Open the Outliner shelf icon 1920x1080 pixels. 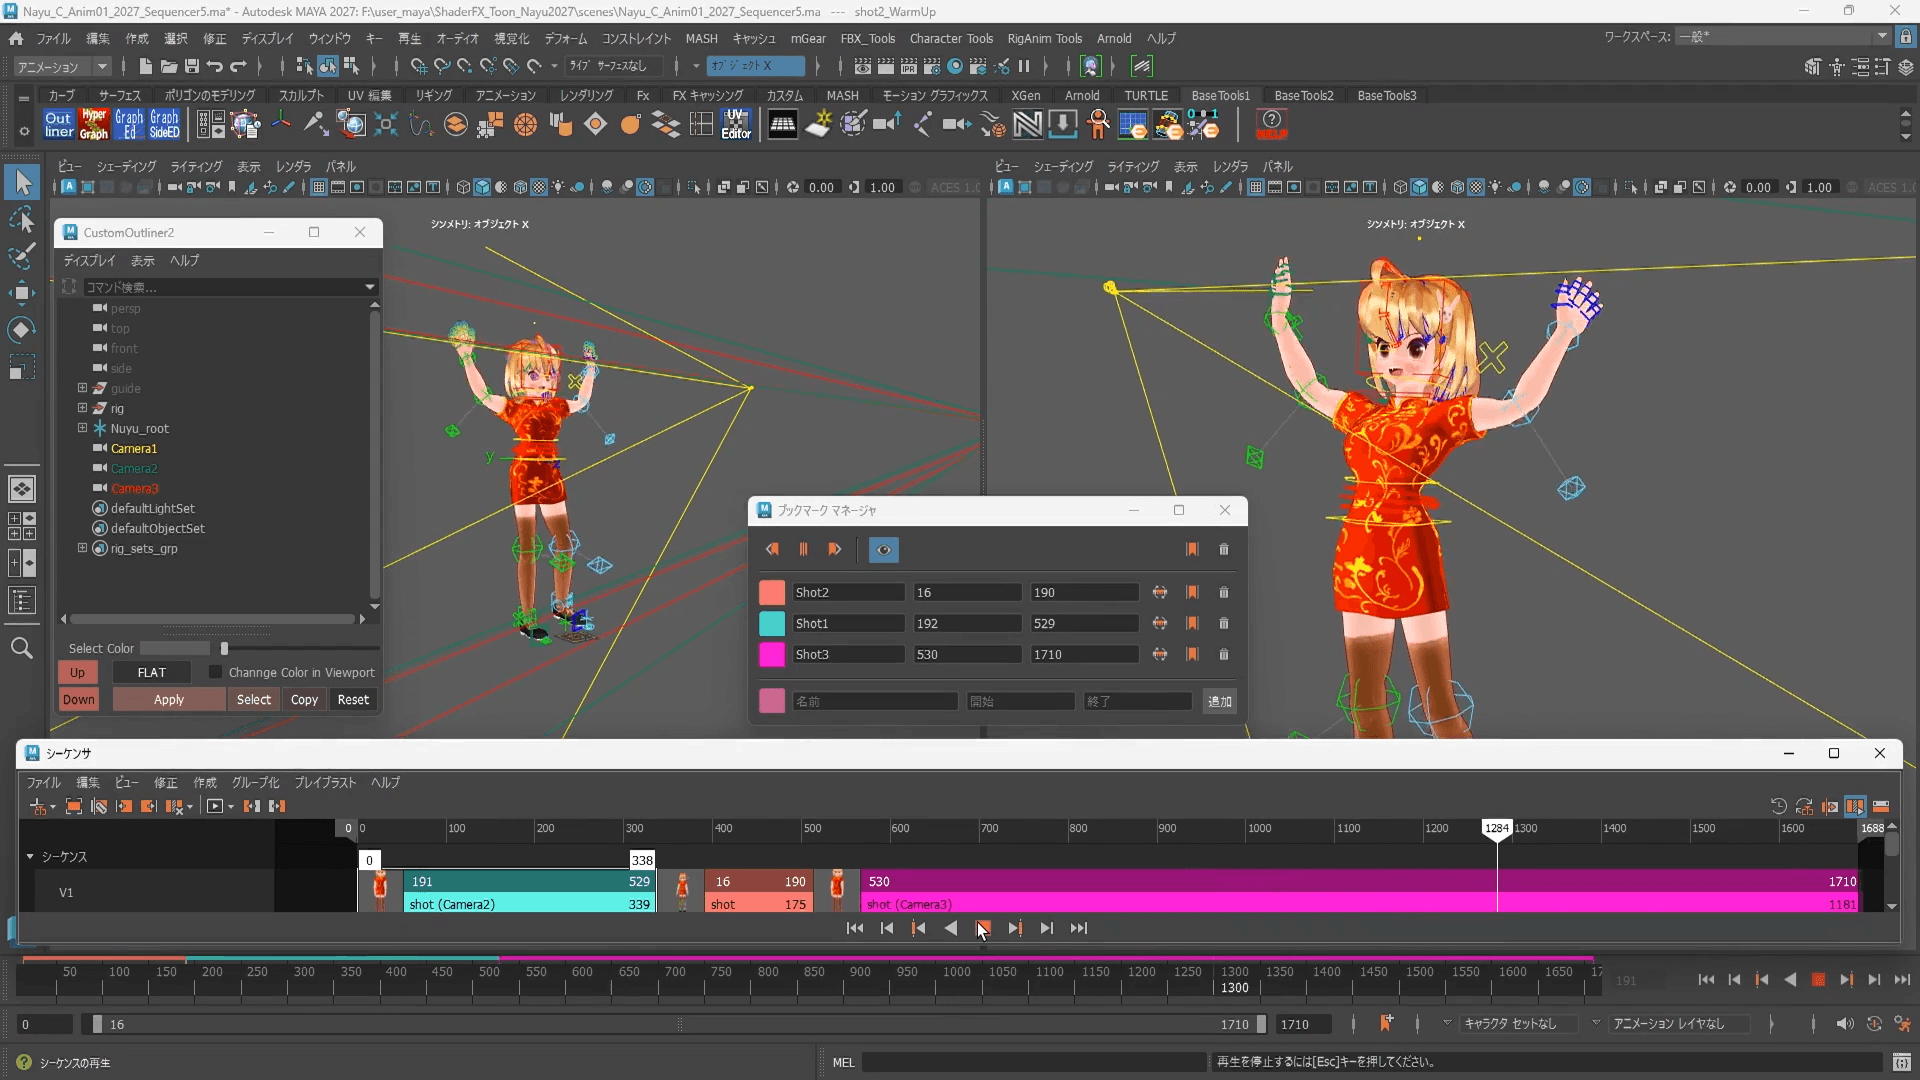click(x=59, y=124)
